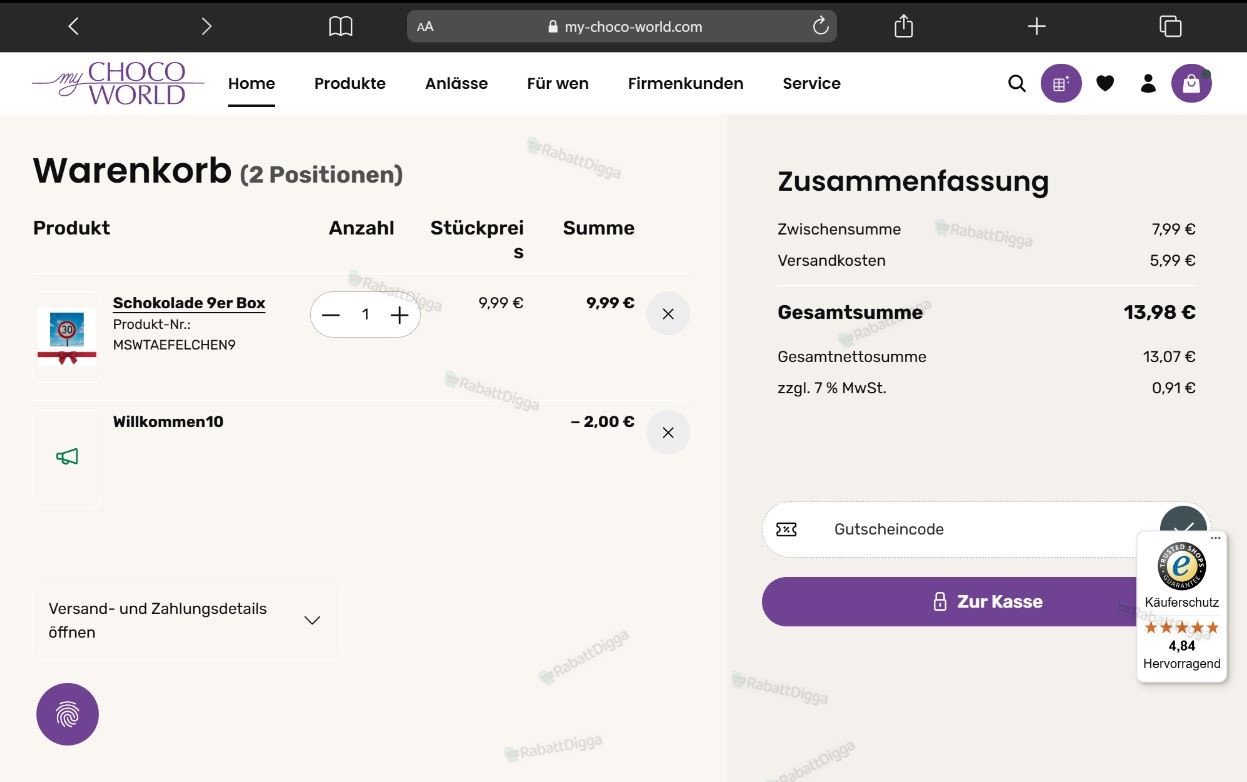Click the Willkommen10 voucher name
This screenshot has width=1247, height=782.
pos(168,422)
